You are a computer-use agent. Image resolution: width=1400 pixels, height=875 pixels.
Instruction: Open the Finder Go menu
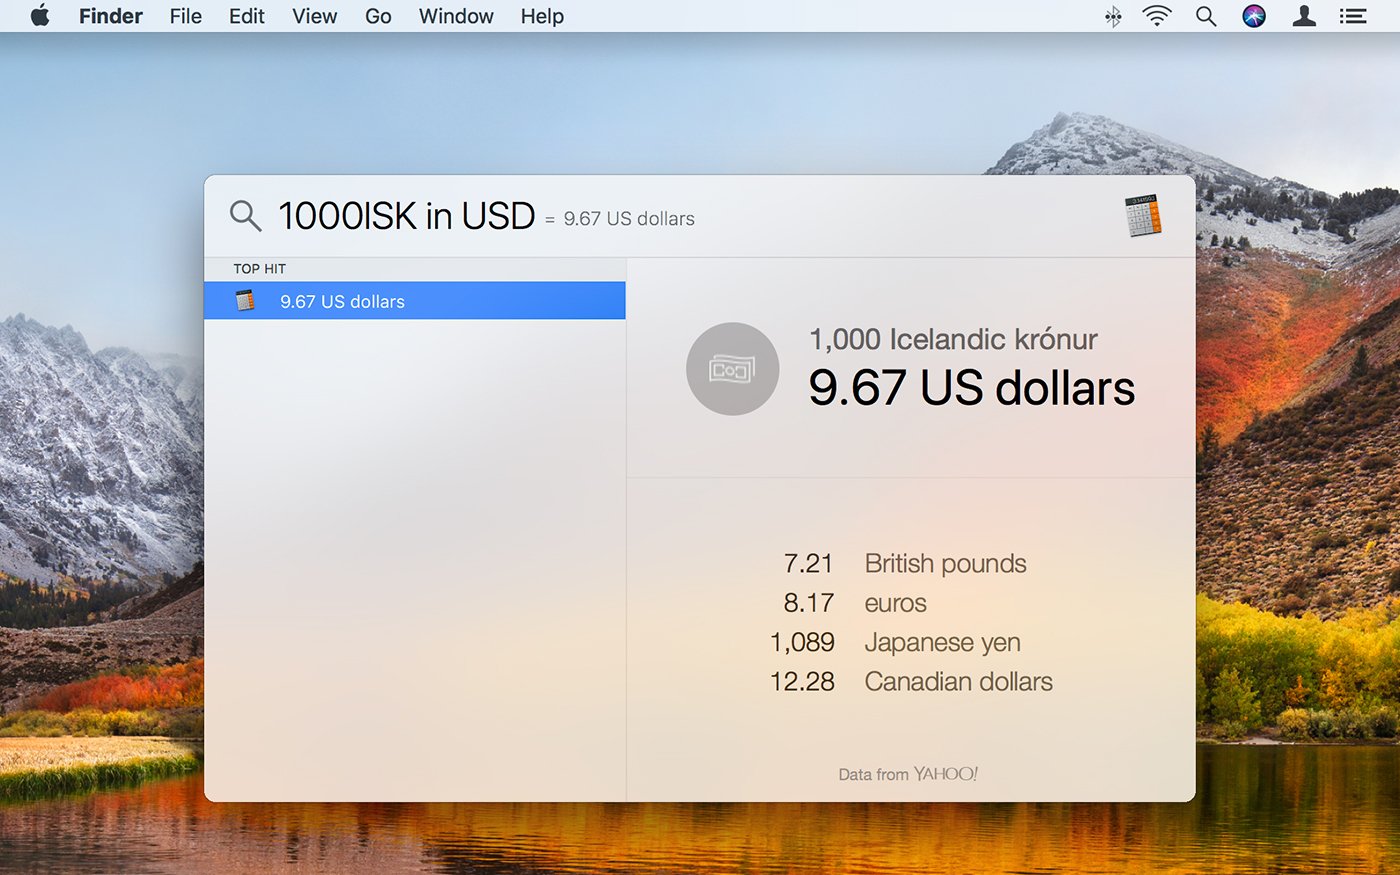coord(377,16)
